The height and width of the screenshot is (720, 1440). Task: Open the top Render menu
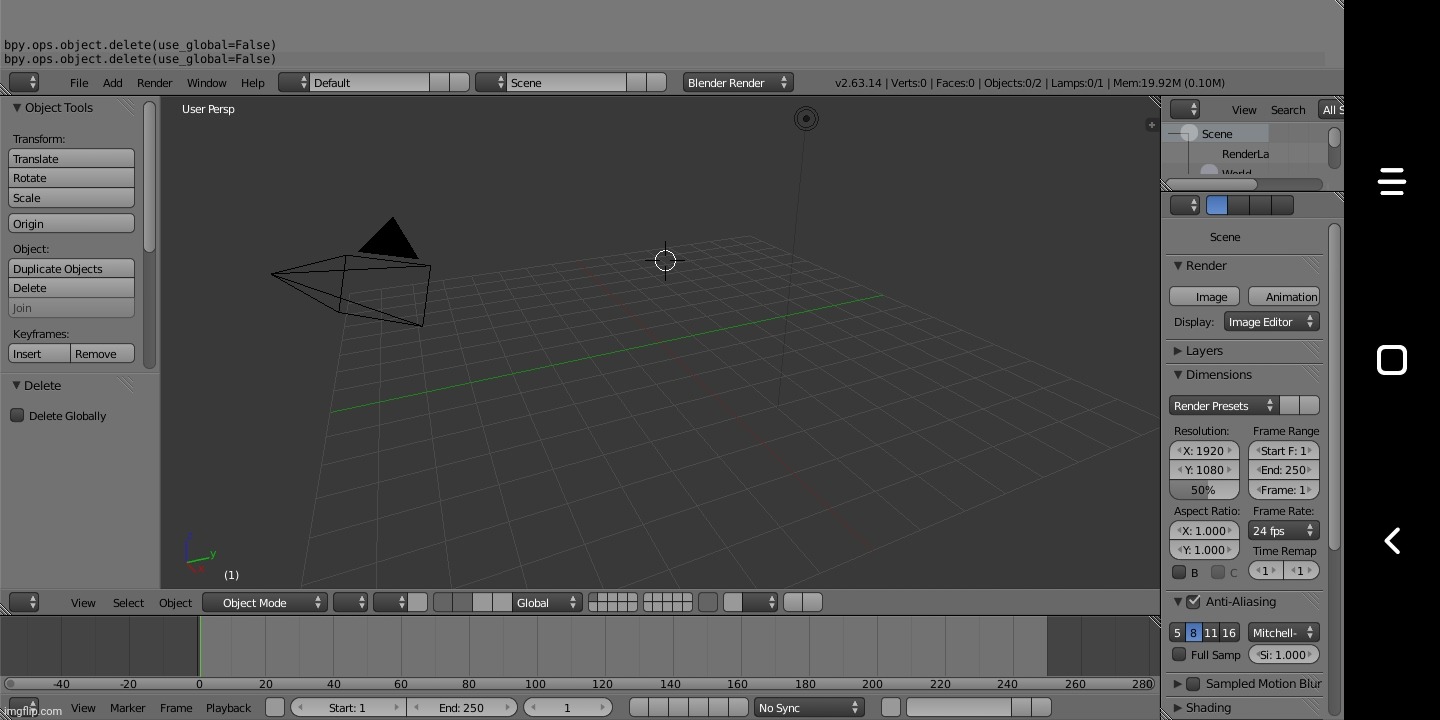pyautogui.click(x=155, y=82)
